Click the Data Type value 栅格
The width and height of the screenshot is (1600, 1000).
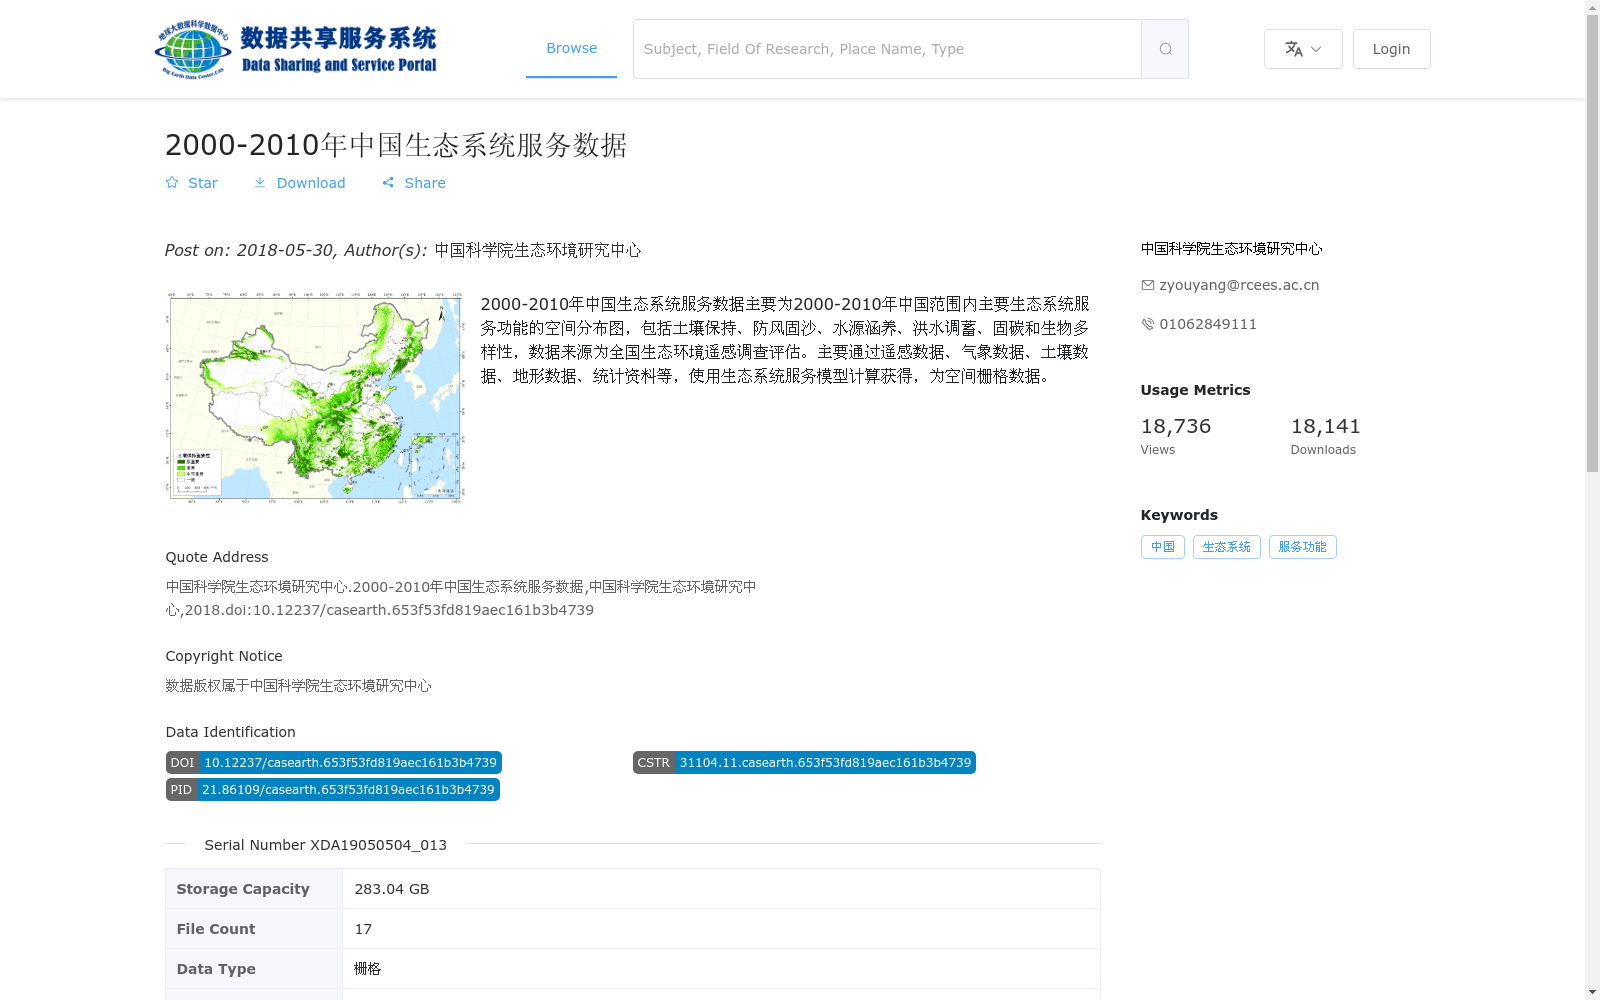click(x=368, y=969)
